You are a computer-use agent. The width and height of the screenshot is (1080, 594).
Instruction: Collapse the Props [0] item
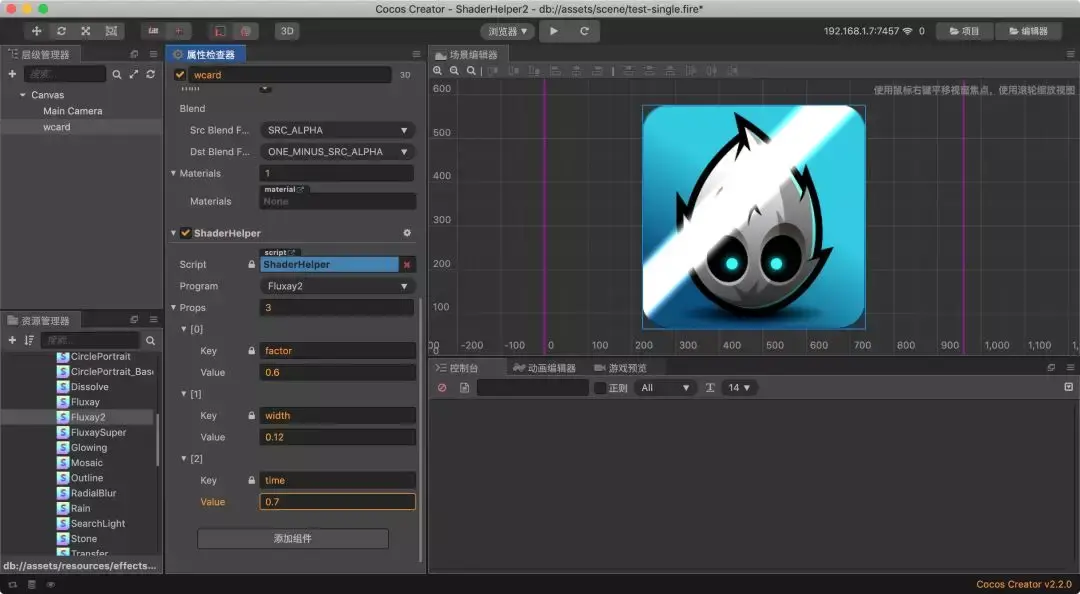(x=184, y=329)
